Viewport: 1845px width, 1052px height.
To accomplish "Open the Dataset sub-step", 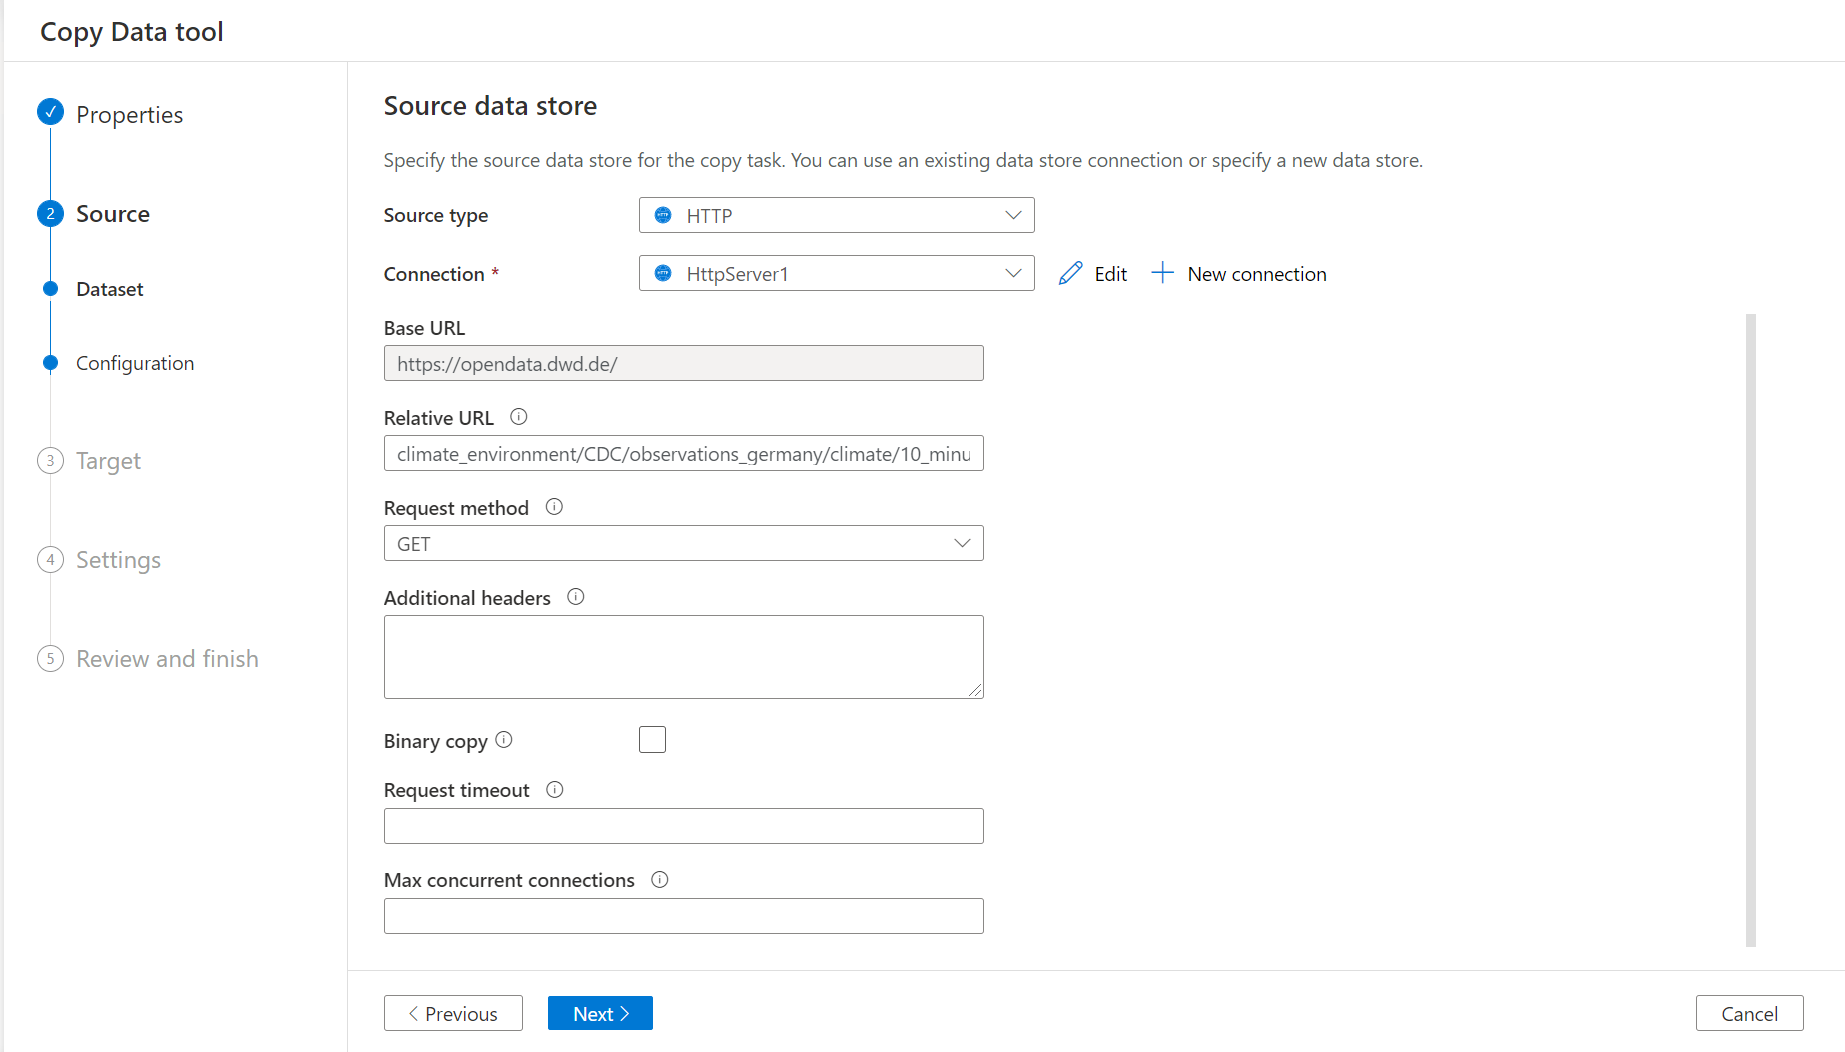I will point(110,289).
